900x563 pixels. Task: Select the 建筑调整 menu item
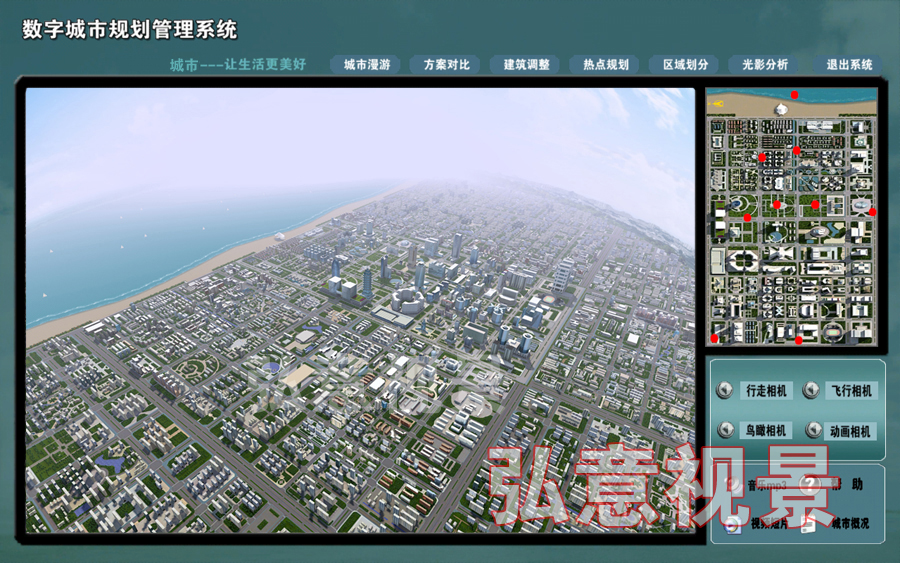tap(526, 65)
